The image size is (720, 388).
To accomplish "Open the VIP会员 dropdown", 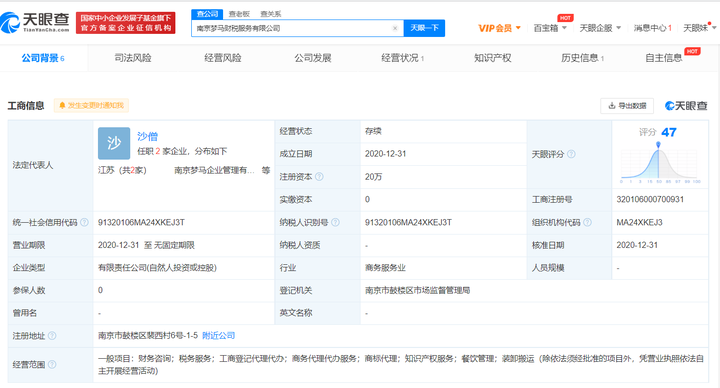I will point(499,28).
